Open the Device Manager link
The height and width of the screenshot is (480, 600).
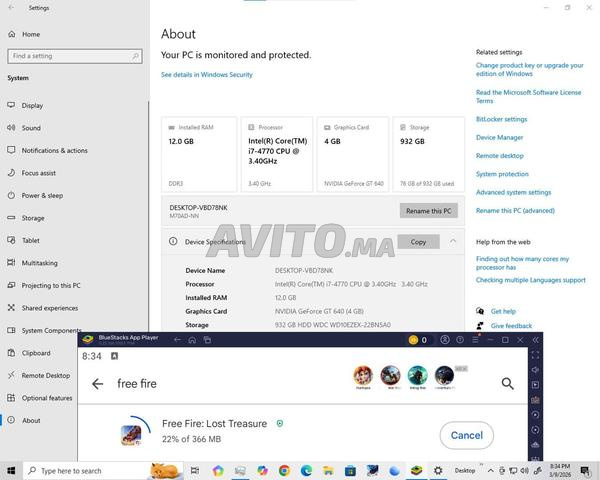coord(499,138)
